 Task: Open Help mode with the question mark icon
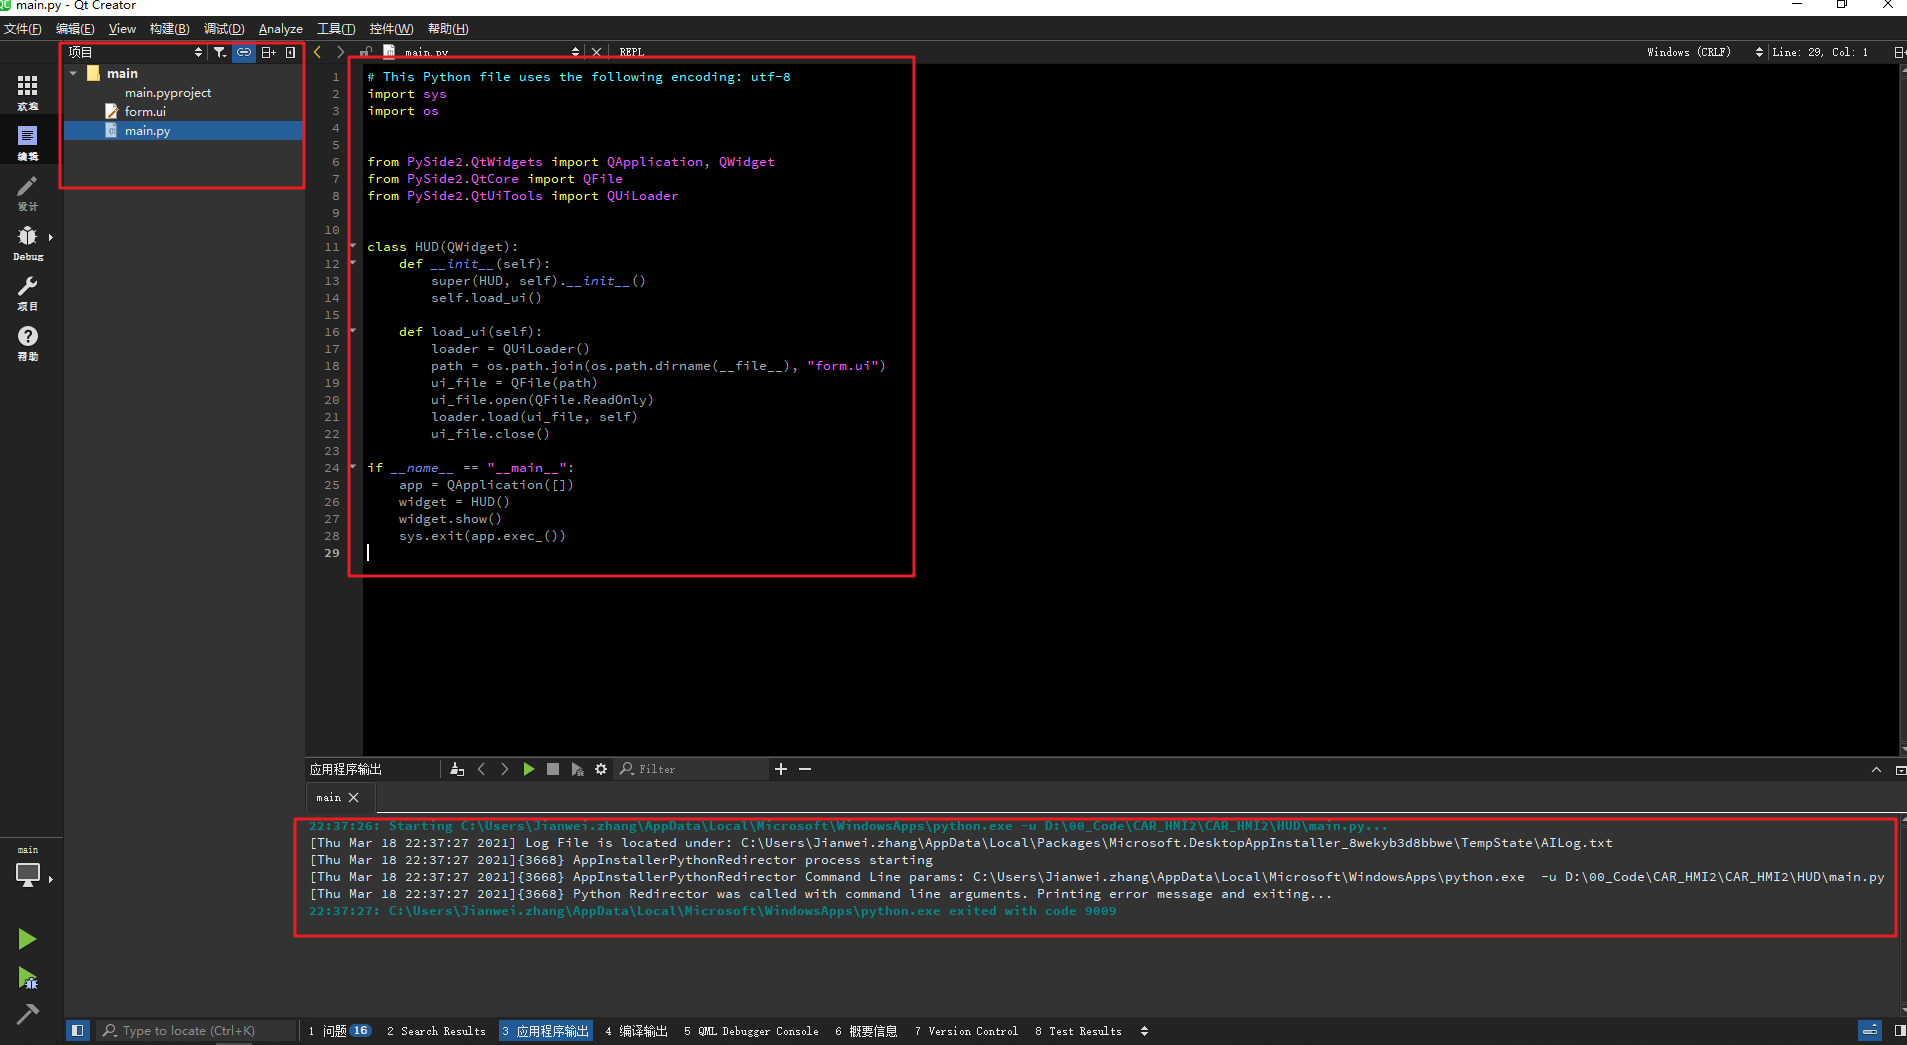(28, 343)
